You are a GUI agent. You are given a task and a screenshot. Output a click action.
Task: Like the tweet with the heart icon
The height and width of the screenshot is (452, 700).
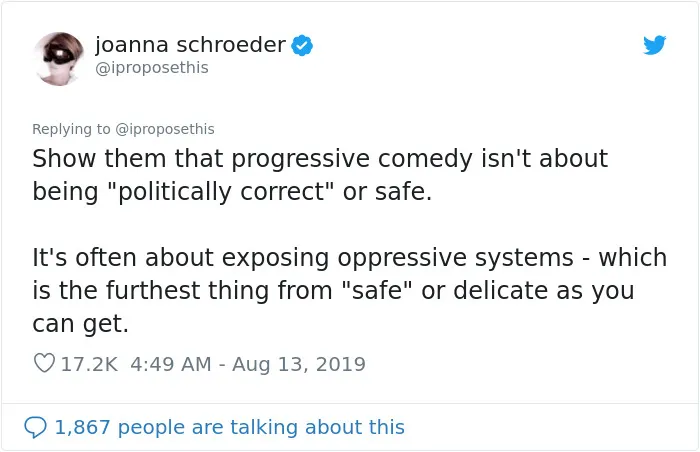[44, 363]
